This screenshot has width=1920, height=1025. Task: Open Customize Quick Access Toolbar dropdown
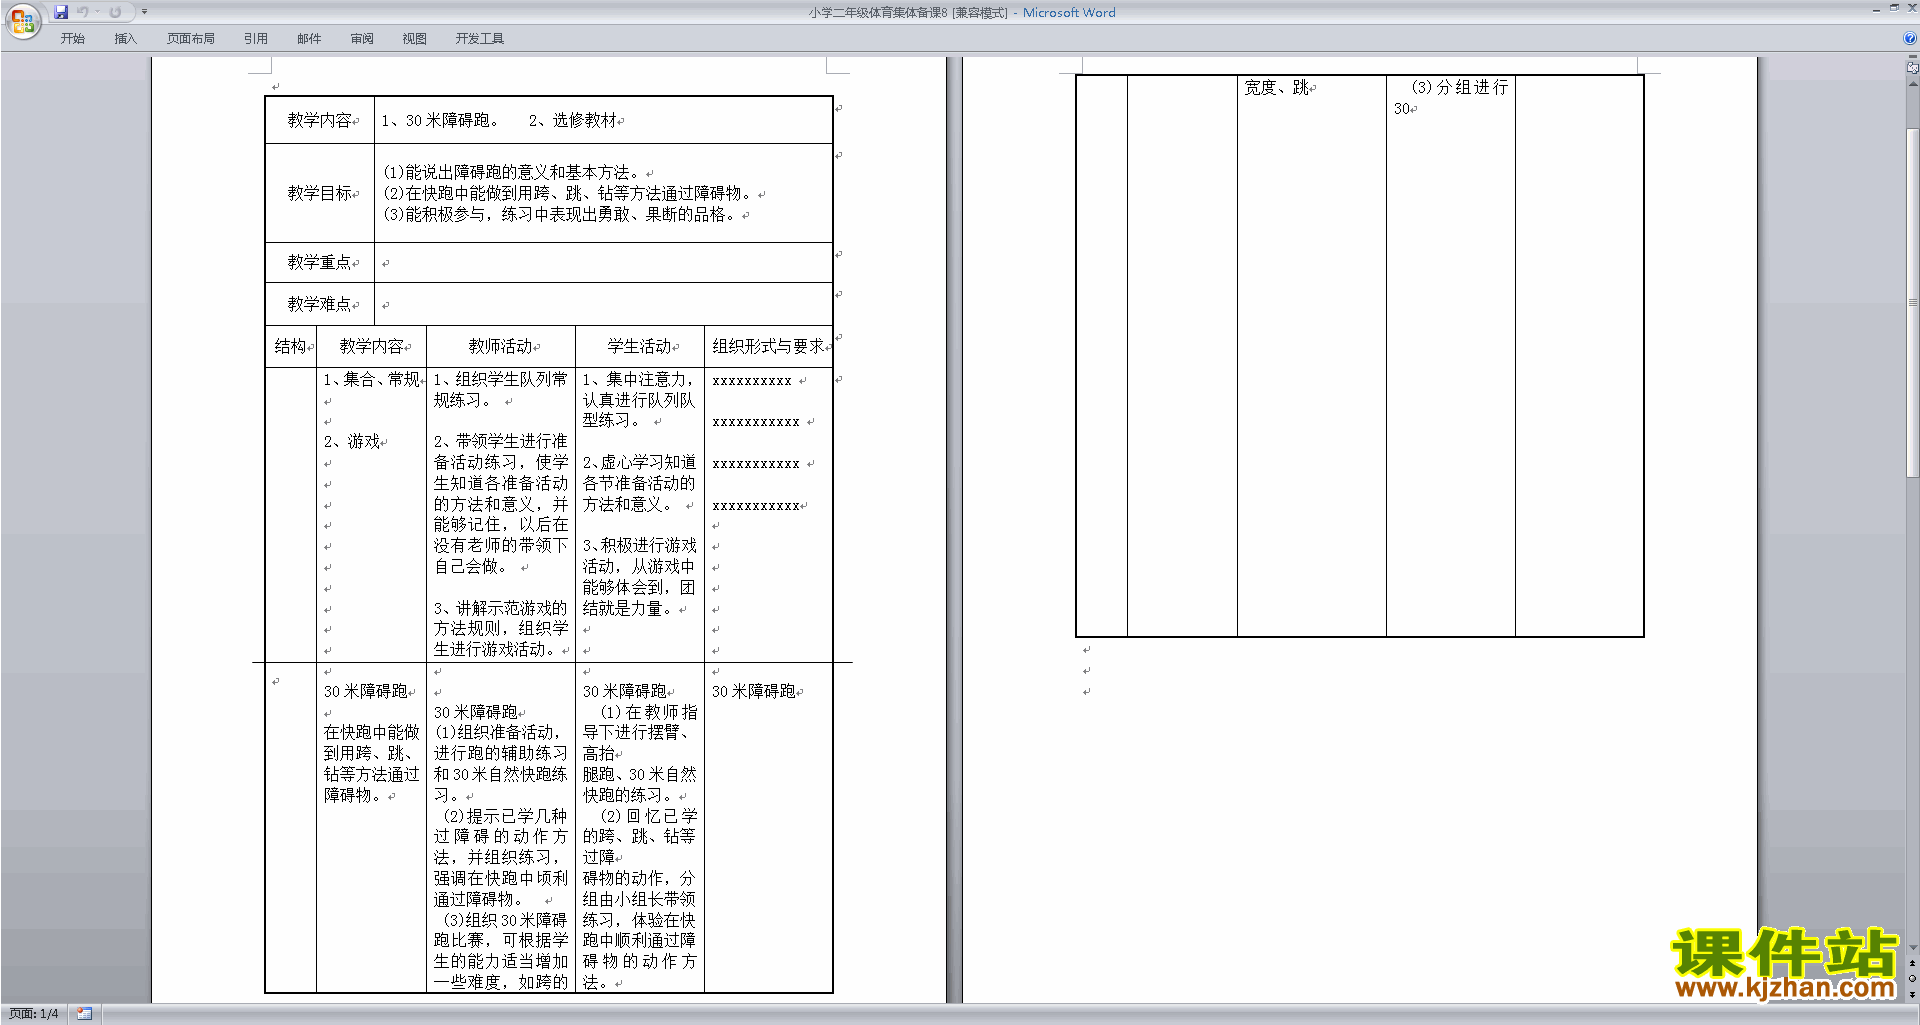coord(144,12)
